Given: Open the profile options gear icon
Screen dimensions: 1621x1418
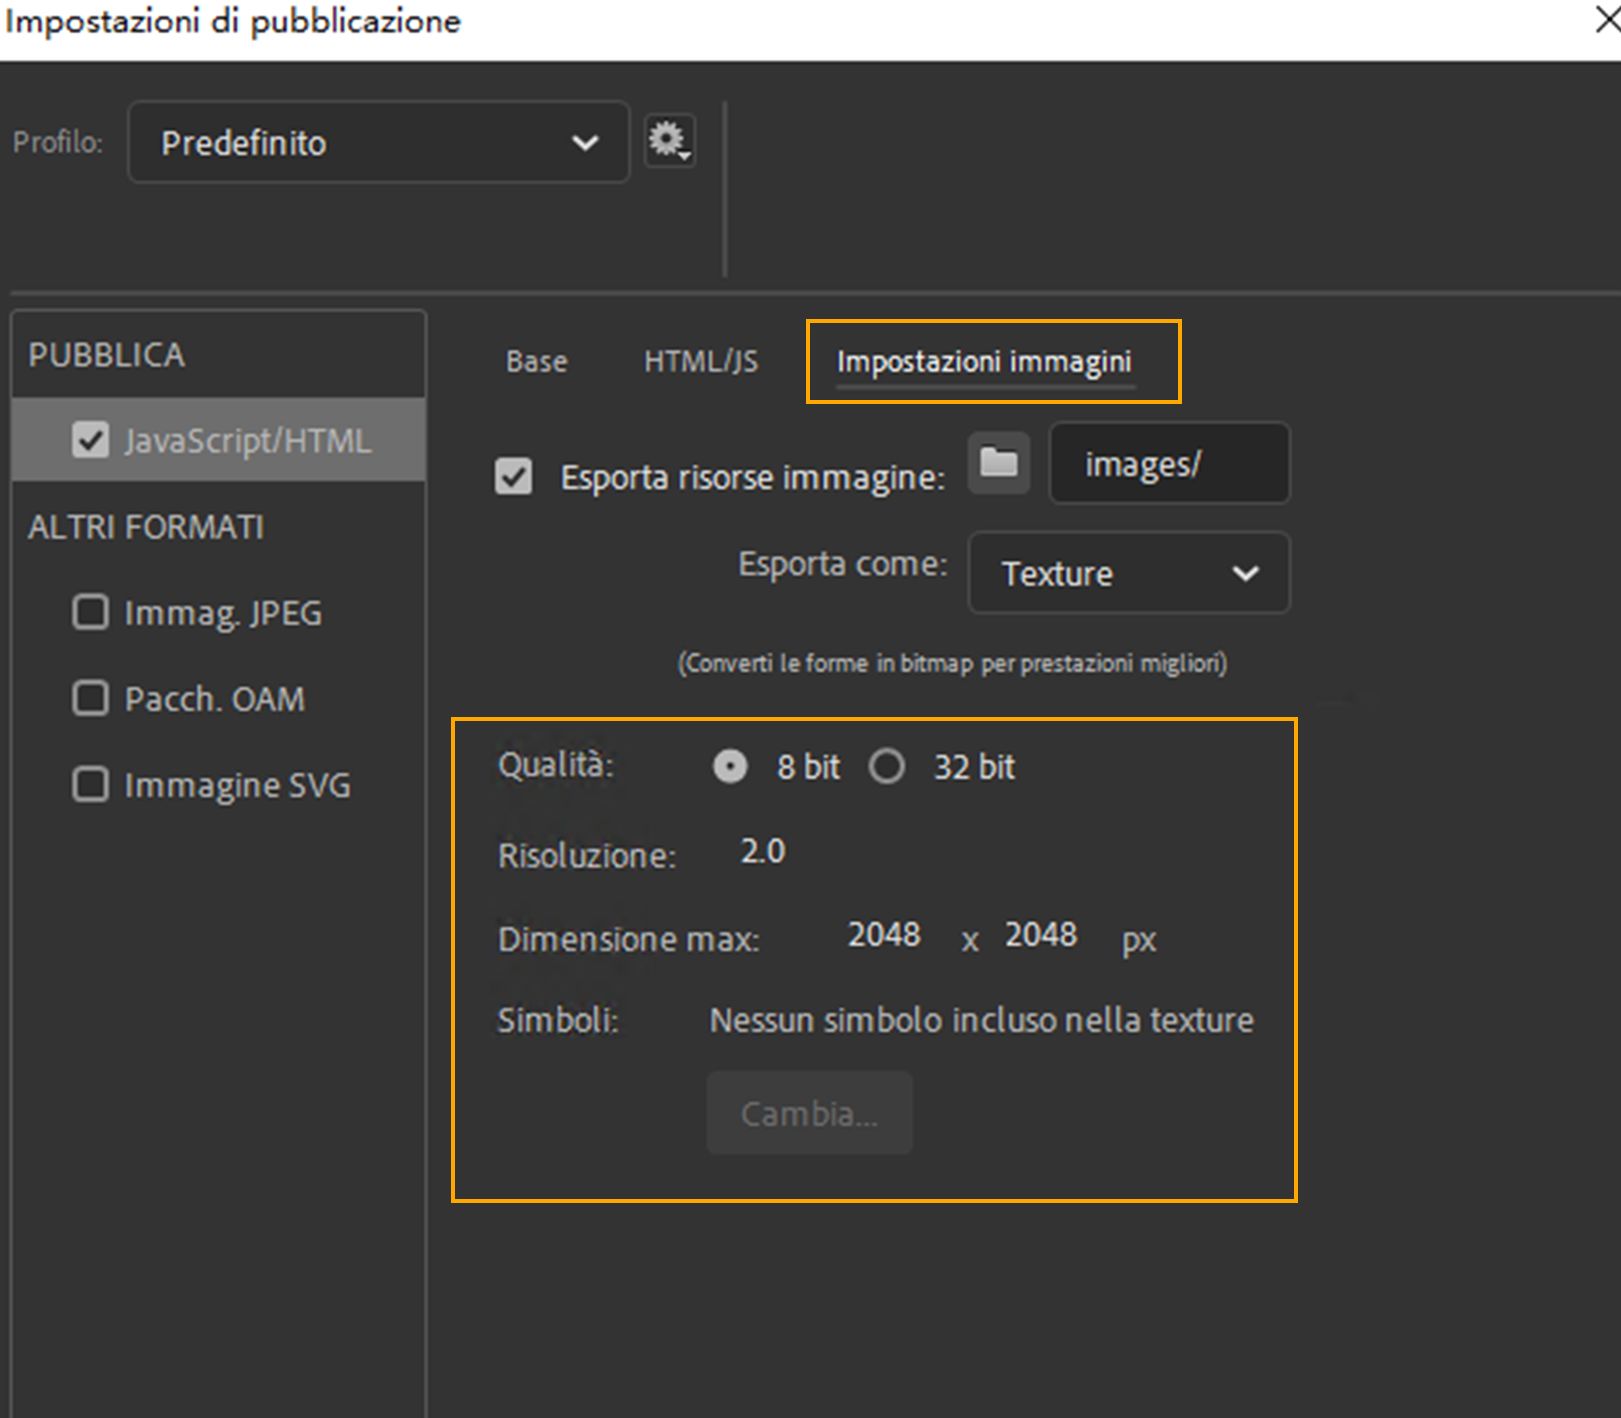Looking at the screenshot, I should point(669,142).
